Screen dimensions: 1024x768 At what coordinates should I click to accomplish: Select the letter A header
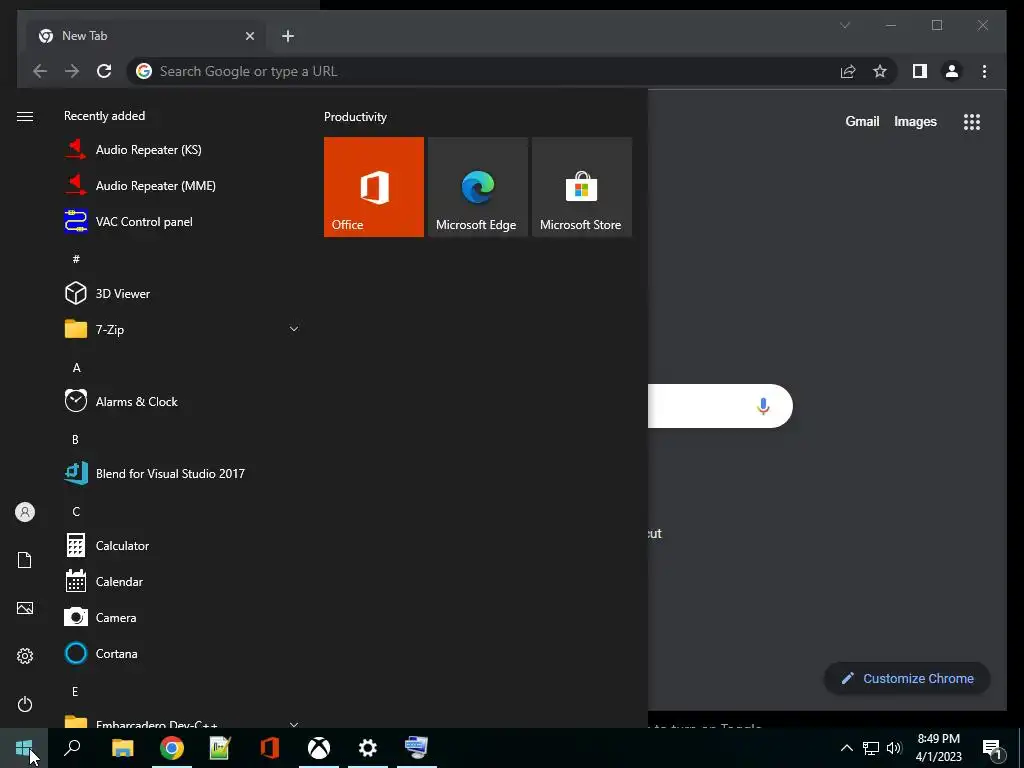76,368
